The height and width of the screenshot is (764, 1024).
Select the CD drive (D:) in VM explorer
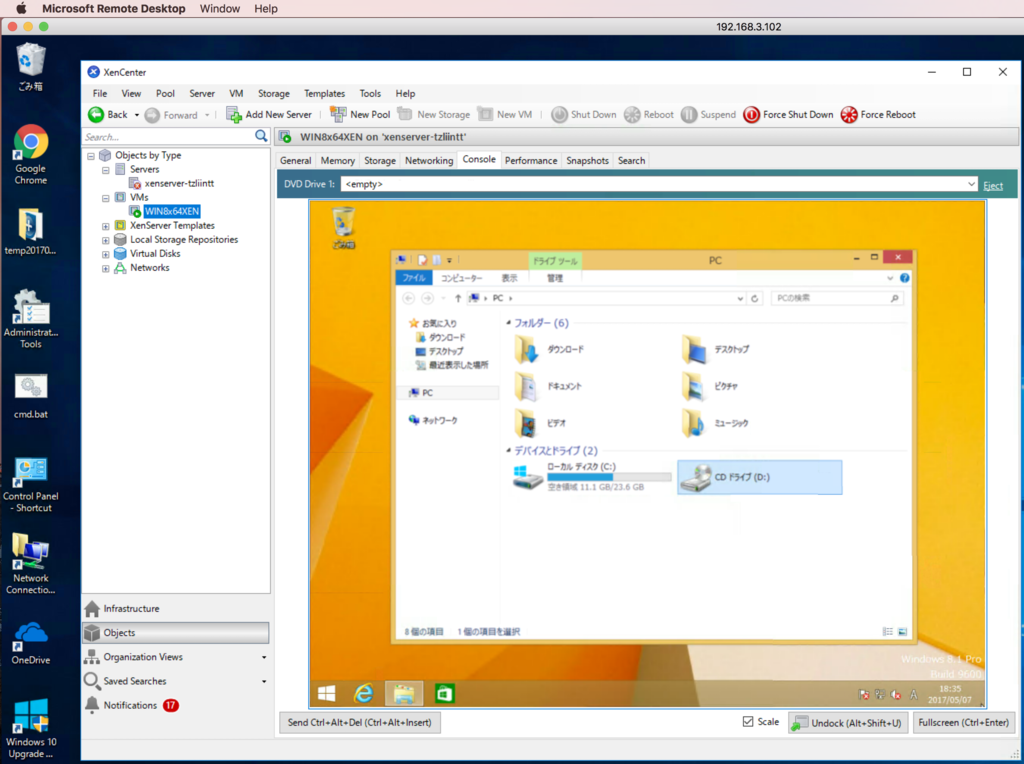tap(760, 477)
